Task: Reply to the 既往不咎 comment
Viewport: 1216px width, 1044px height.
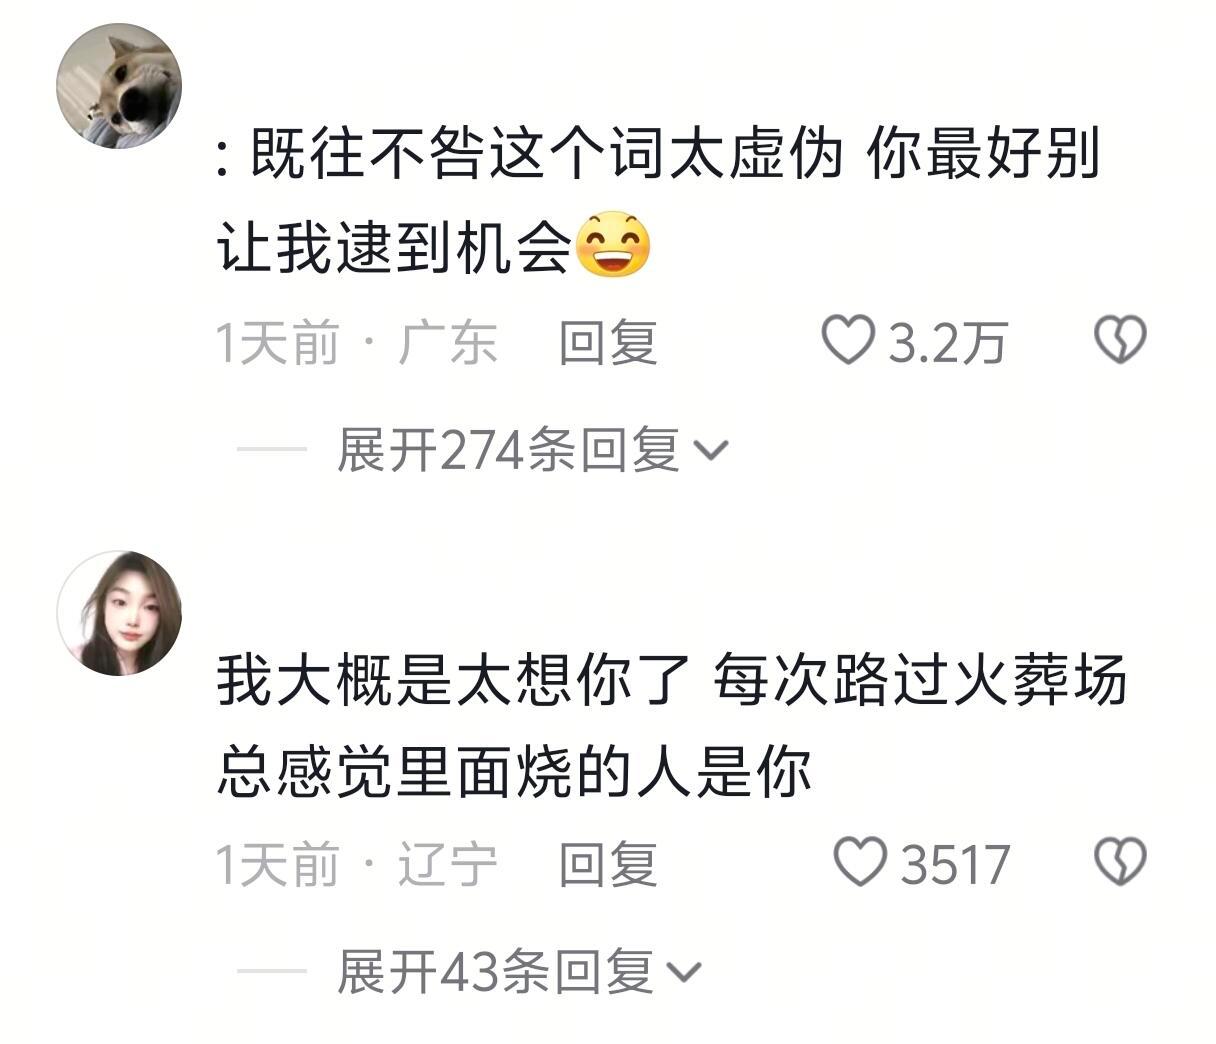Action: [x=608, y=342]
